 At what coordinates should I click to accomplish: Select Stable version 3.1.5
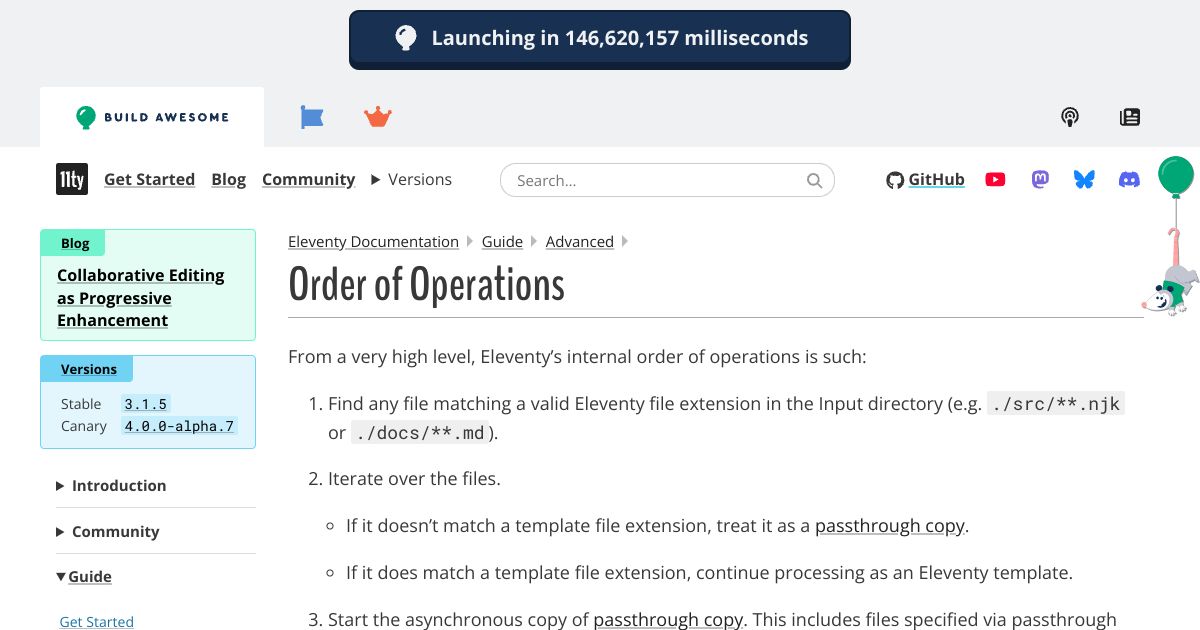click(145, 404)
